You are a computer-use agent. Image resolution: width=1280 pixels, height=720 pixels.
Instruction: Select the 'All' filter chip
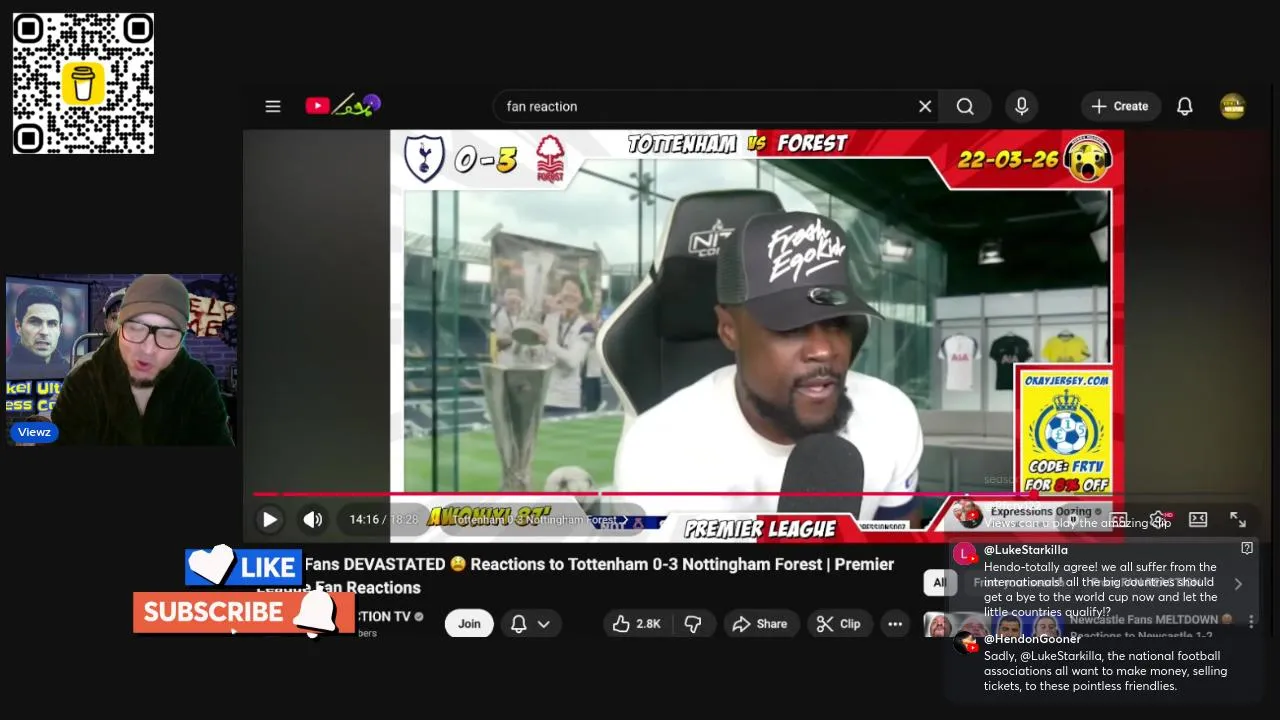[x=939, y=582]
